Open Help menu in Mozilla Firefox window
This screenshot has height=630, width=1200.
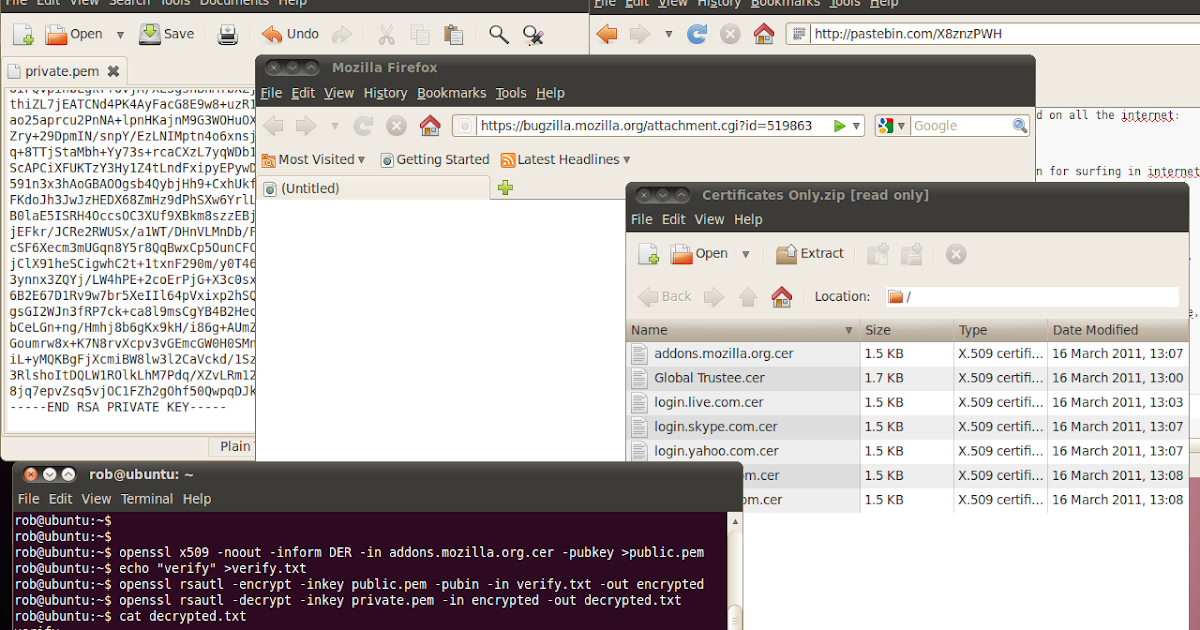tap(550, 93)
